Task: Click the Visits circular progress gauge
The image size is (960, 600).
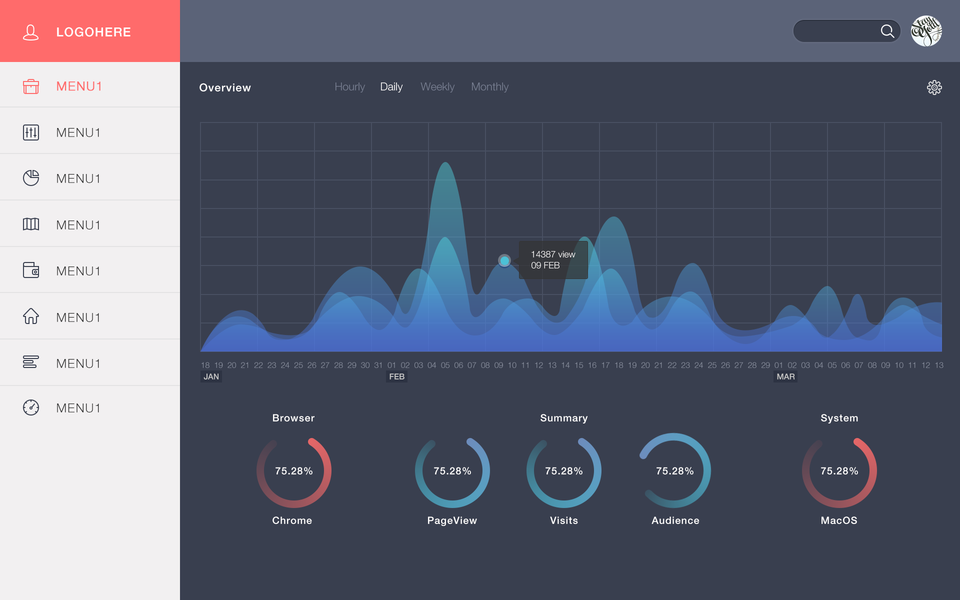Action: coord(564,471)
